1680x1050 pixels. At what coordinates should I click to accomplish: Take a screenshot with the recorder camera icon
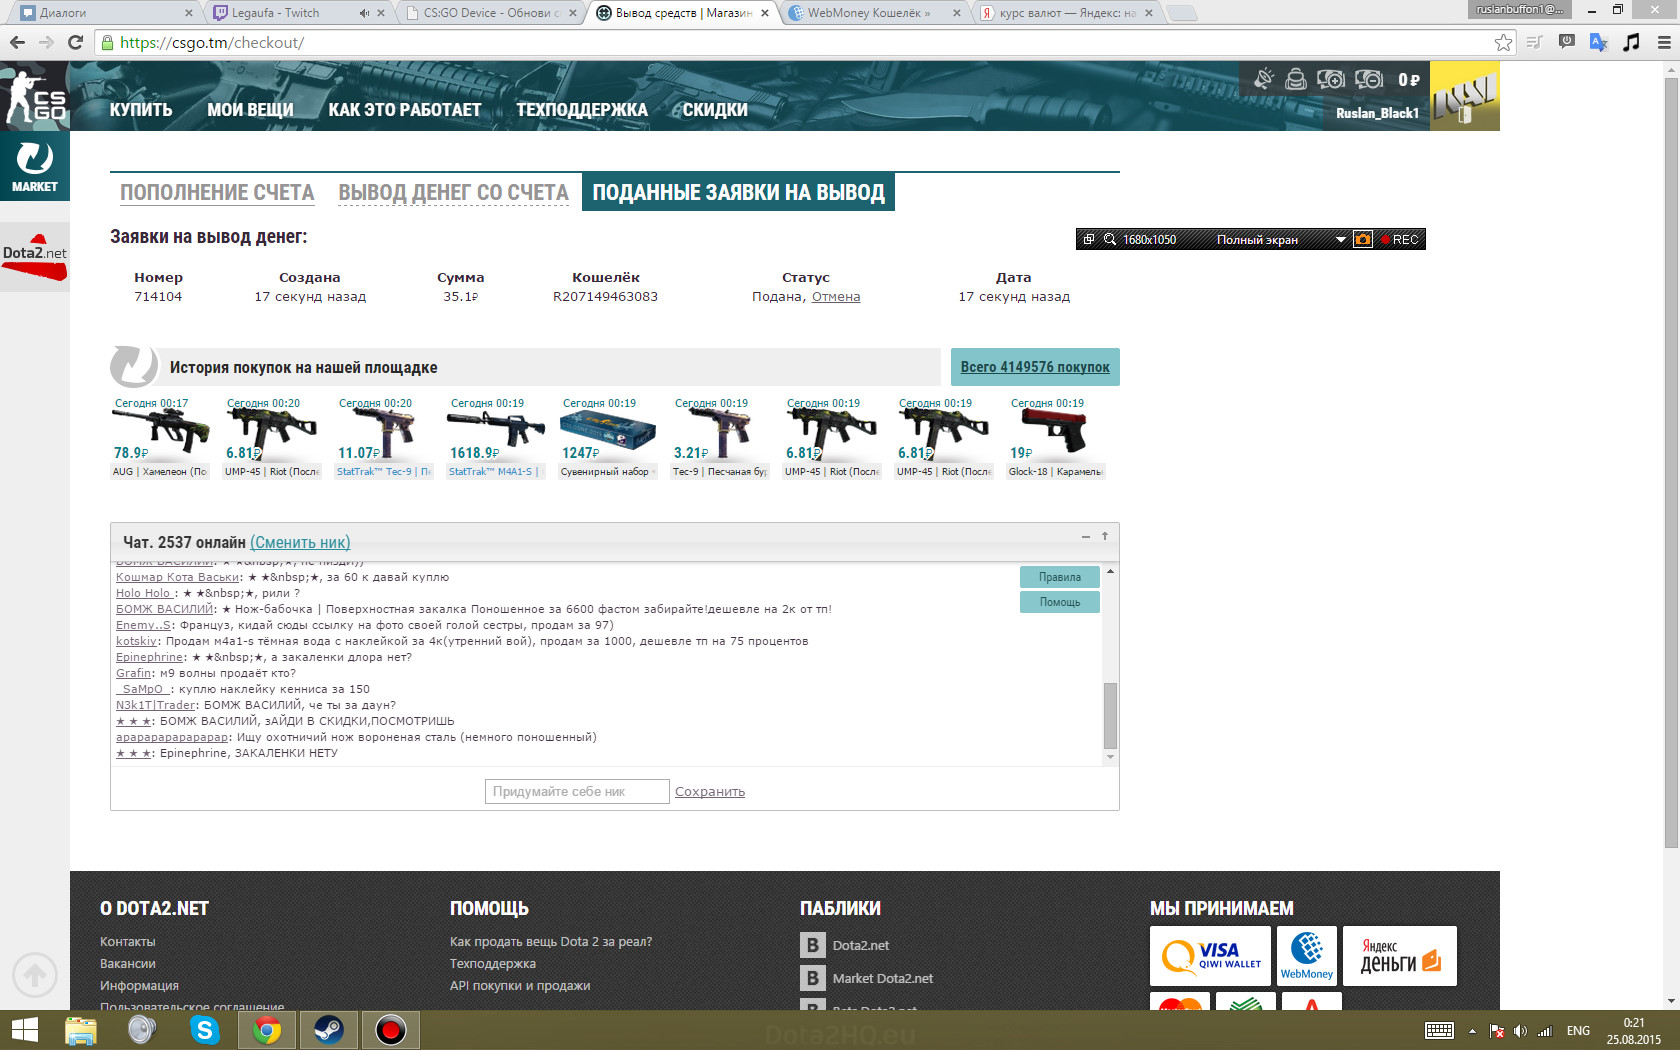tap(1363, 239)
